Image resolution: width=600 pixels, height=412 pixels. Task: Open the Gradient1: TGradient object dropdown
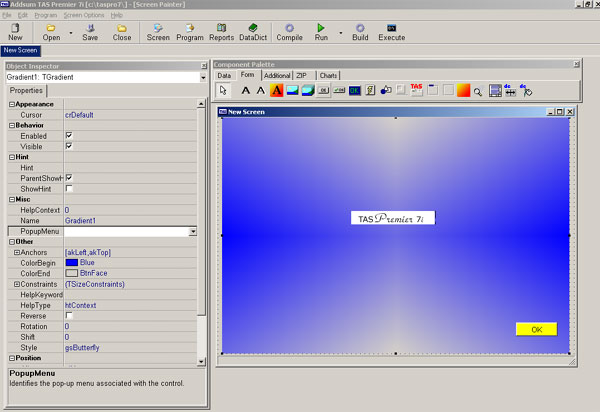tap(203, 77)
